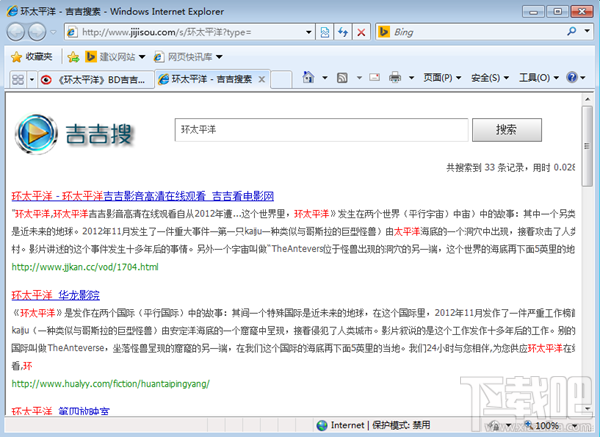Click the Forward navigation arrow
Screen dimensions: 600x437
tap(37, 32)
